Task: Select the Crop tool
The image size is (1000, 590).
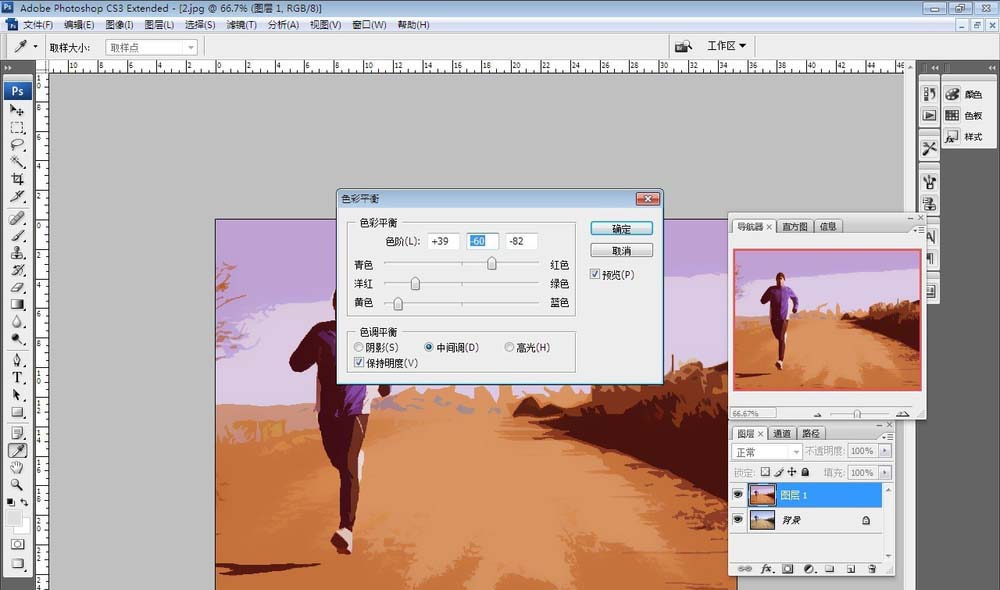Action: pos(17,179)
